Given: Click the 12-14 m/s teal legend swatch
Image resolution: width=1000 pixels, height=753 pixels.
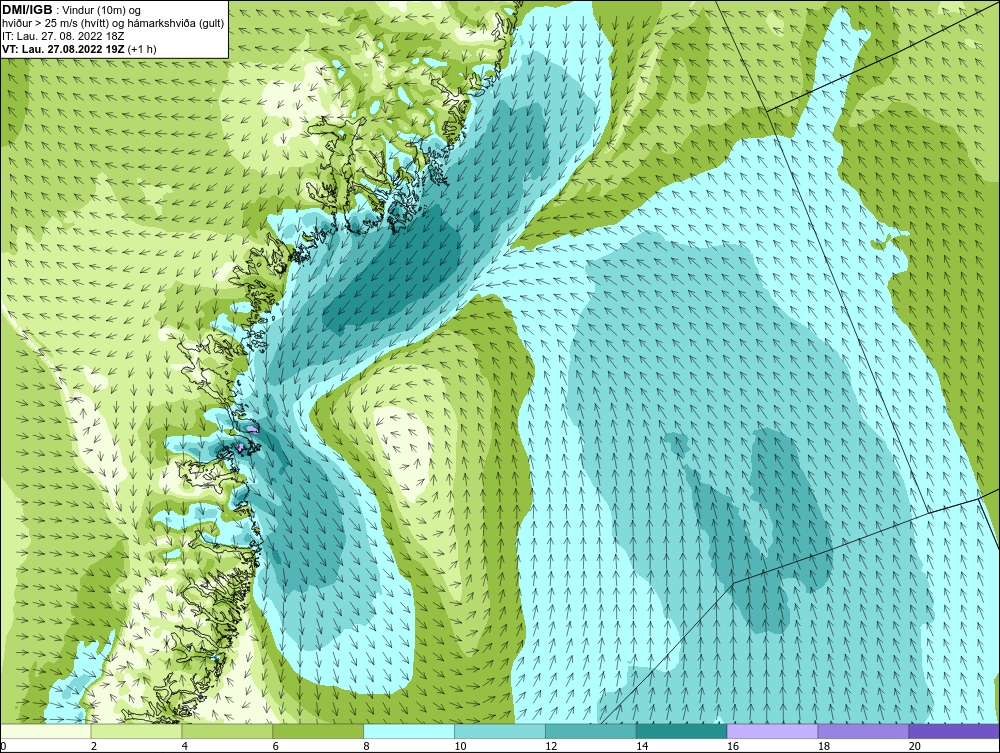Looking at the screenshot, I should [x=591, y=731].
